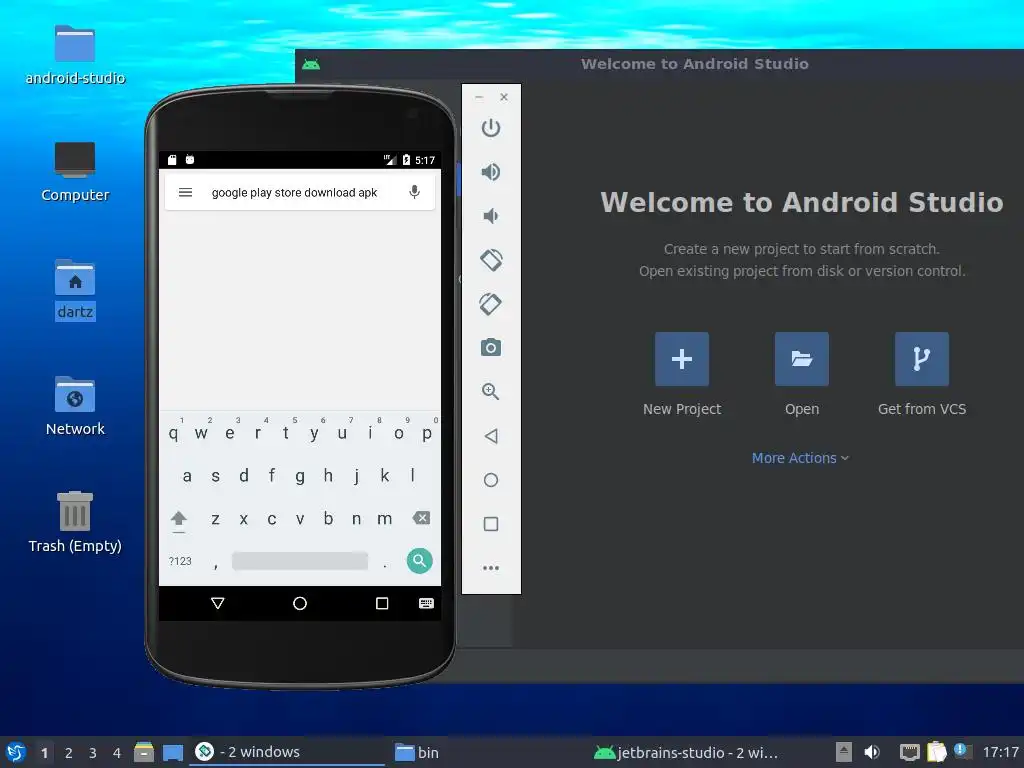Image resolution: width=1024 pixels, height=768 pixels.
Task: Select the Computer desktop icon
Action: click(75, 172)
